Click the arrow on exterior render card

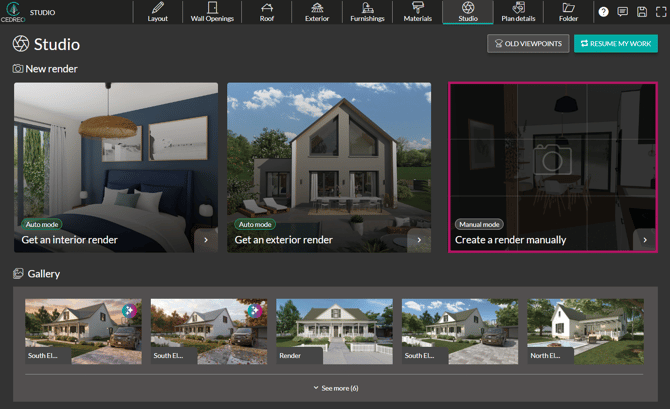pos(419,240)
